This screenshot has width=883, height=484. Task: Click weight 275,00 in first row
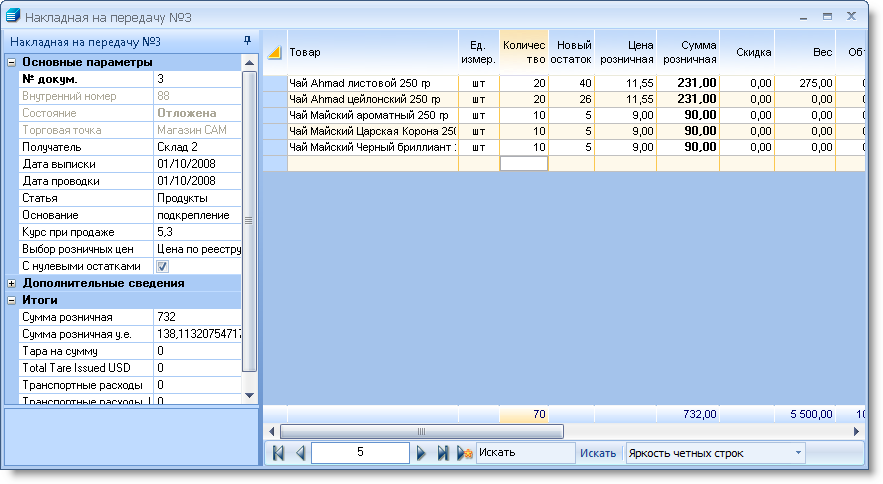coord(805,83)
